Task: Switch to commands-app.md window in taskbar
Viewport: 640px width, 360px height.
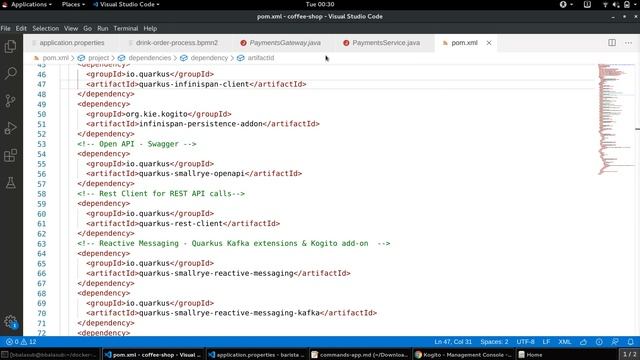Action: pyautogui.click(x=359, y=354)
